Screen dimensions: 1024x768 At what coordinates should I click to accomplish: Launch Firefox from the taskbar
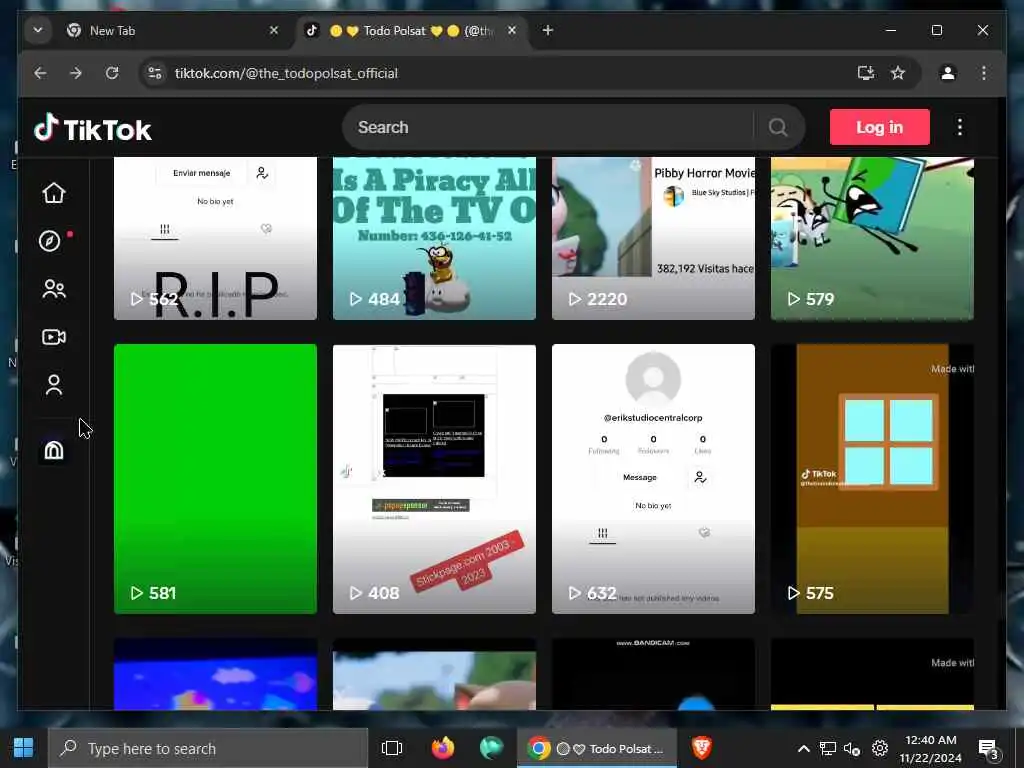tap(443, 748)
